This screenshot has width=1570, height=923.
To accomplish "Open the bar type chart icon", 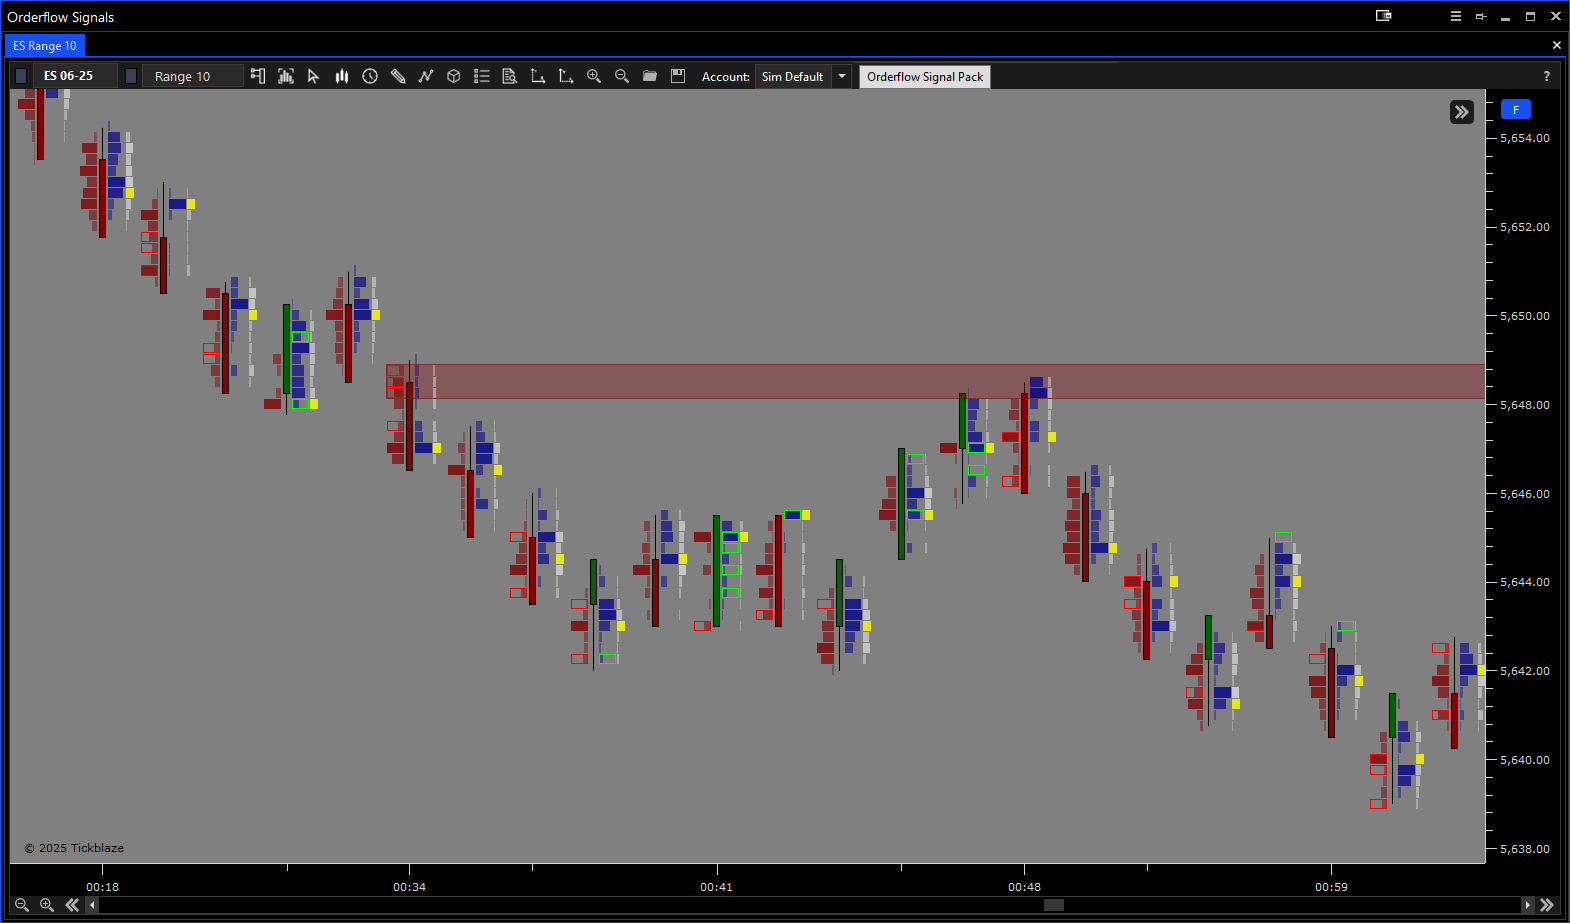I will point(286,76).
